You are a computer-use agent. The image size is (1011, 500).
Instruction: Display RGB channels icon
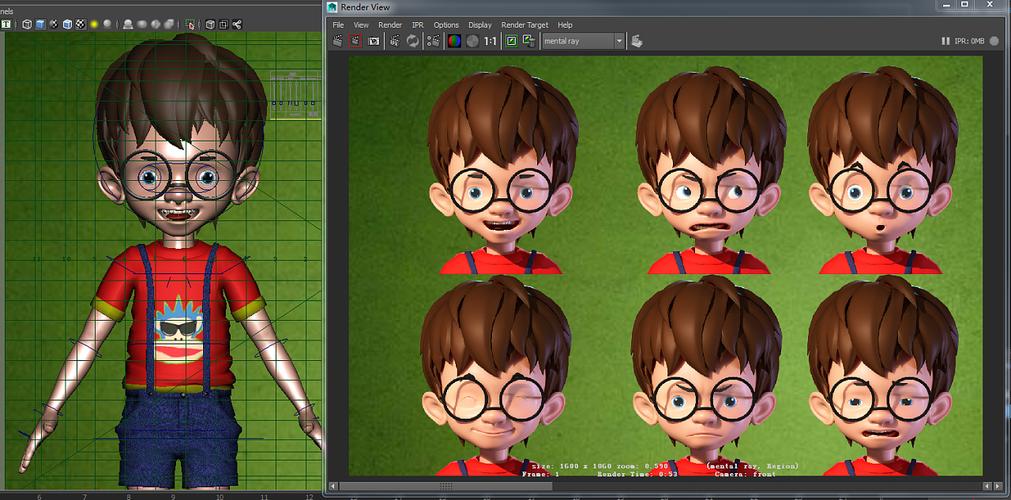tap(455, 41)
